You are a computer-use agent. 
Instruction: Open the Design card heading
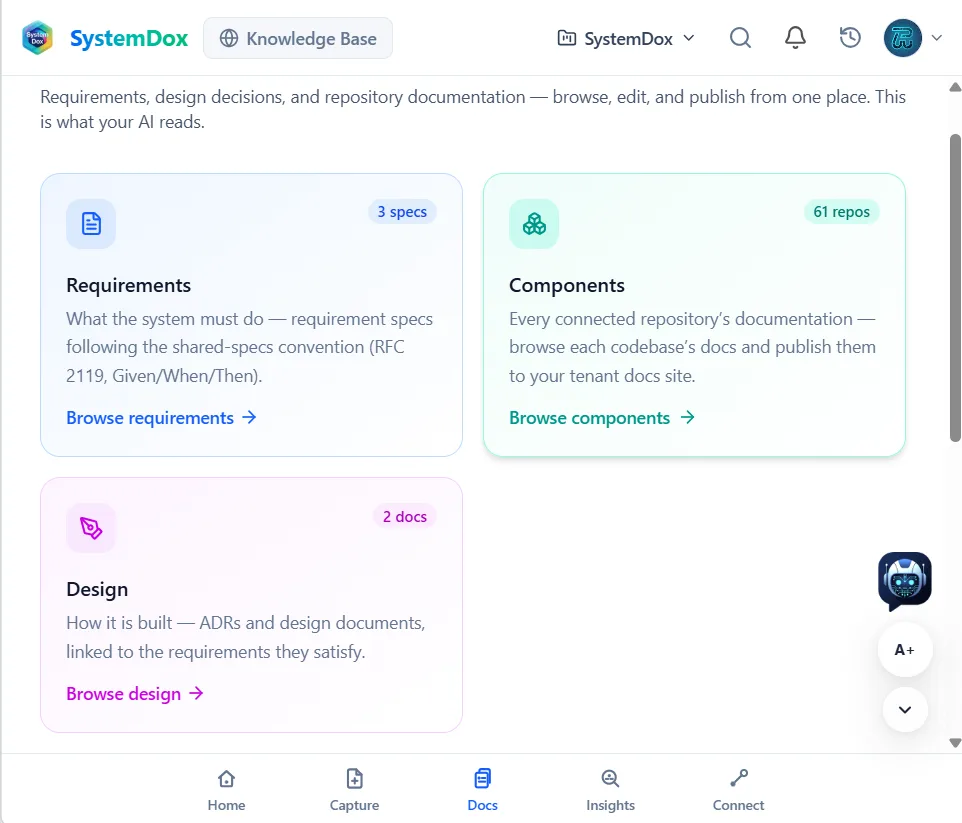98,590
